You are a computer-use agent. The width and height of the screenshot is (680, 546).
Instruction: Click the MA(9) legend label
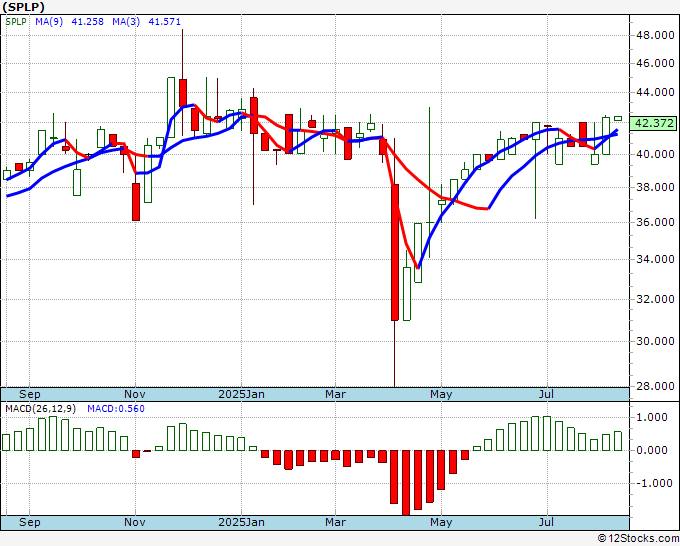point(49,22)
